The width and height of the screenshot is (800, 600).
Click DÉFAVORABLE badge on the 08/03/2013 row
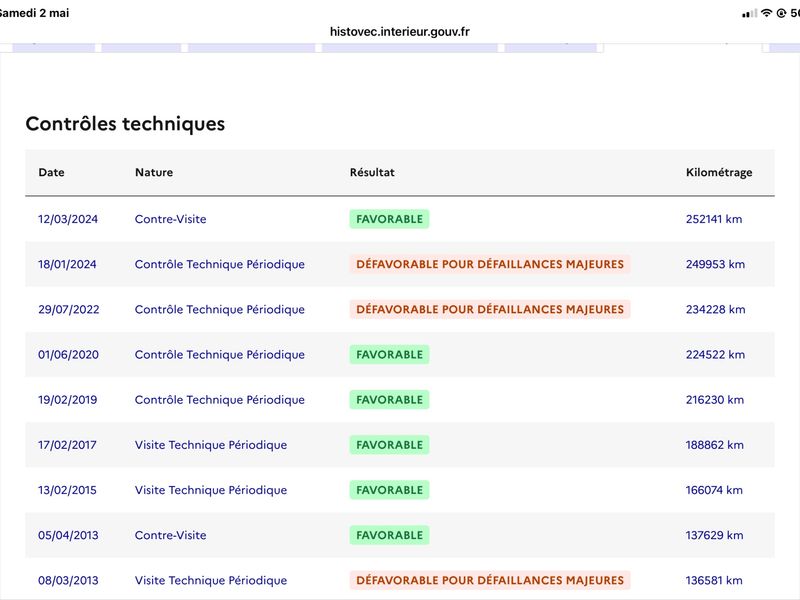click(x=490, y=581)
